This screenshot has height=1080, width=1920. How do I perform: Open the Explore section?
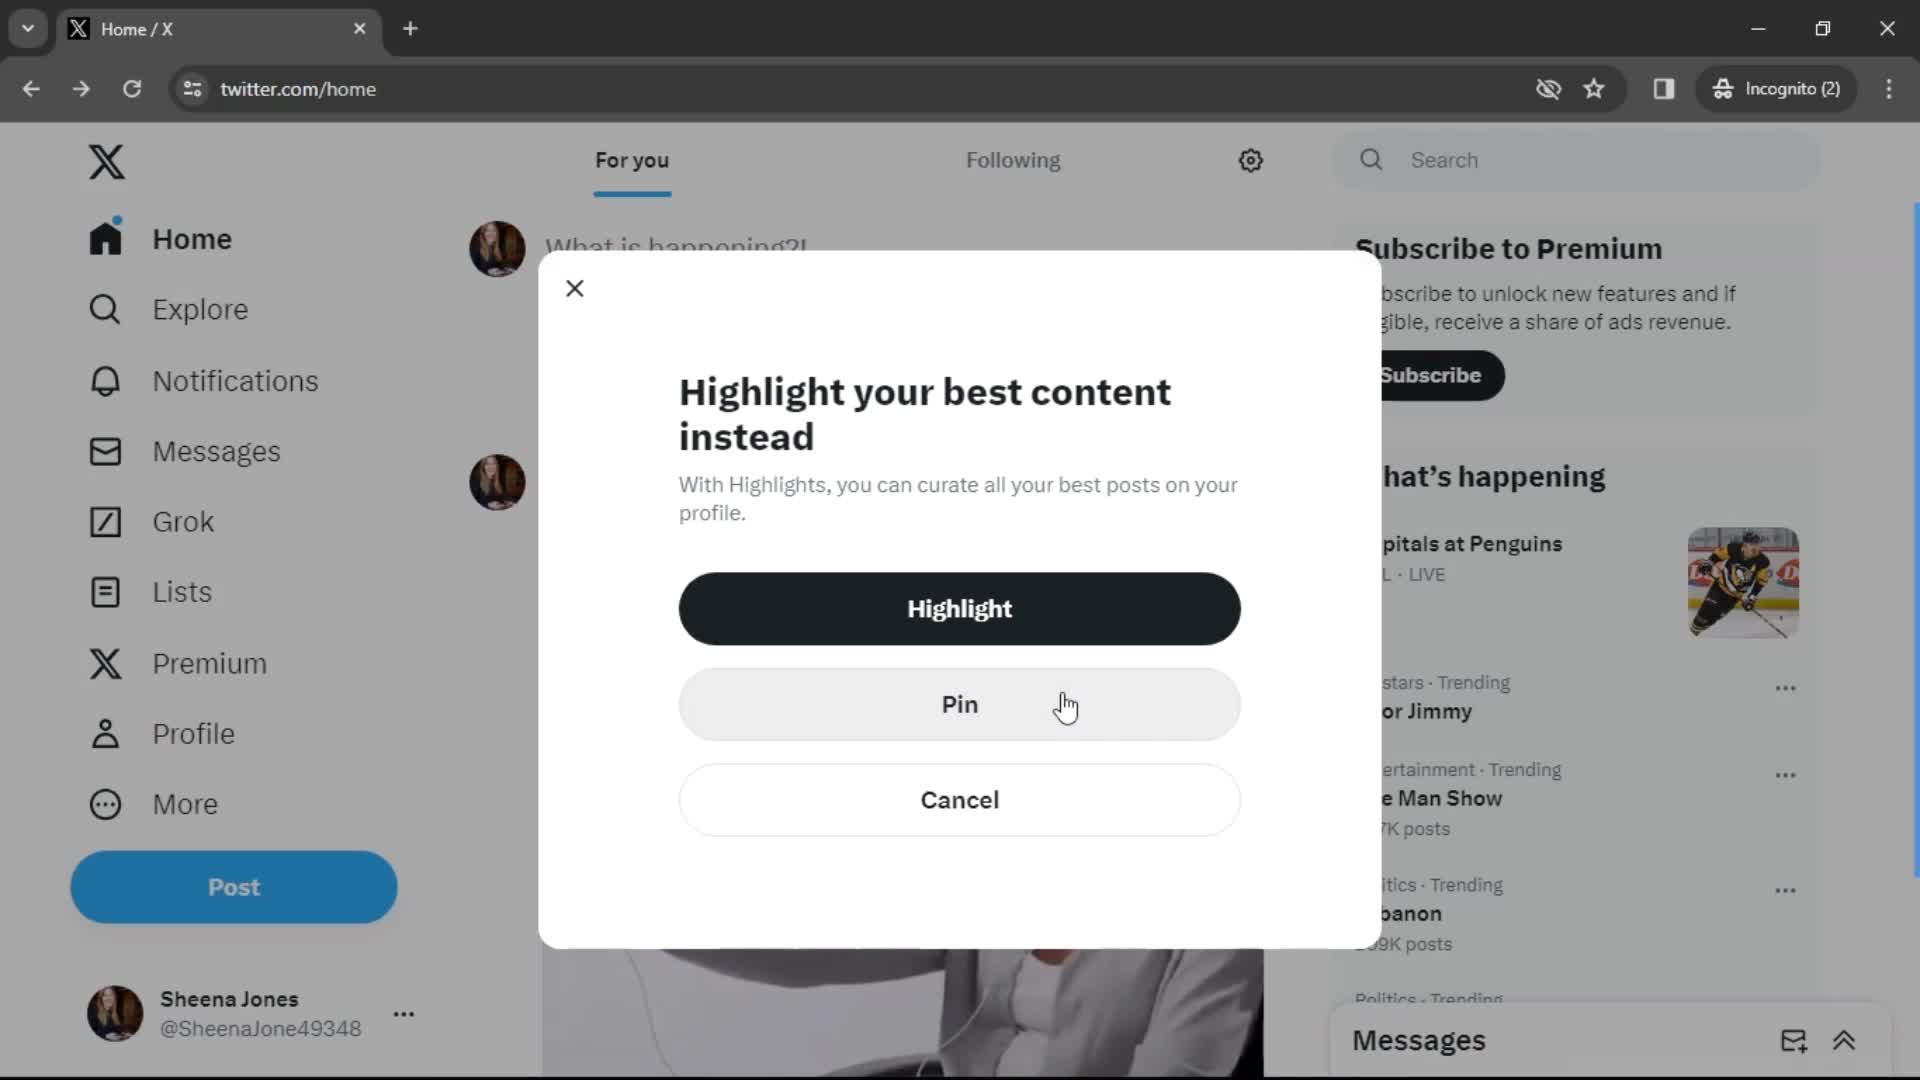200,309
